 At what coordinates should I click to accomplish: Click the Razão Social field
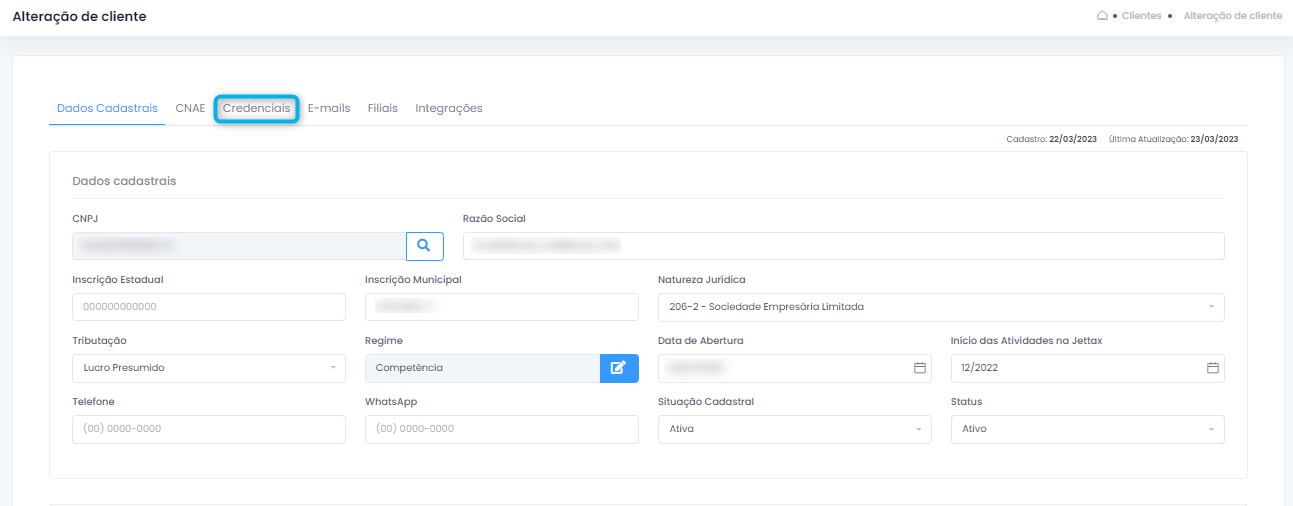click(x=844, y=246)
